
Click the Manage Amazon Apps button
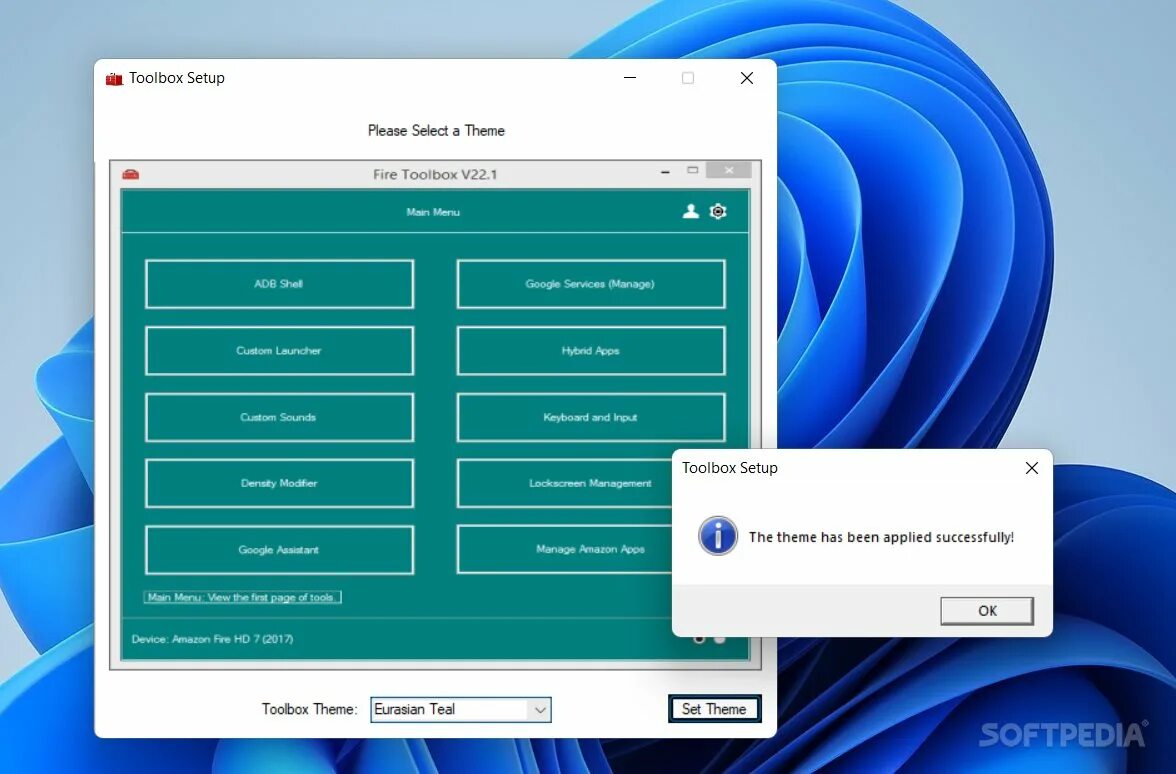(564, 549)
